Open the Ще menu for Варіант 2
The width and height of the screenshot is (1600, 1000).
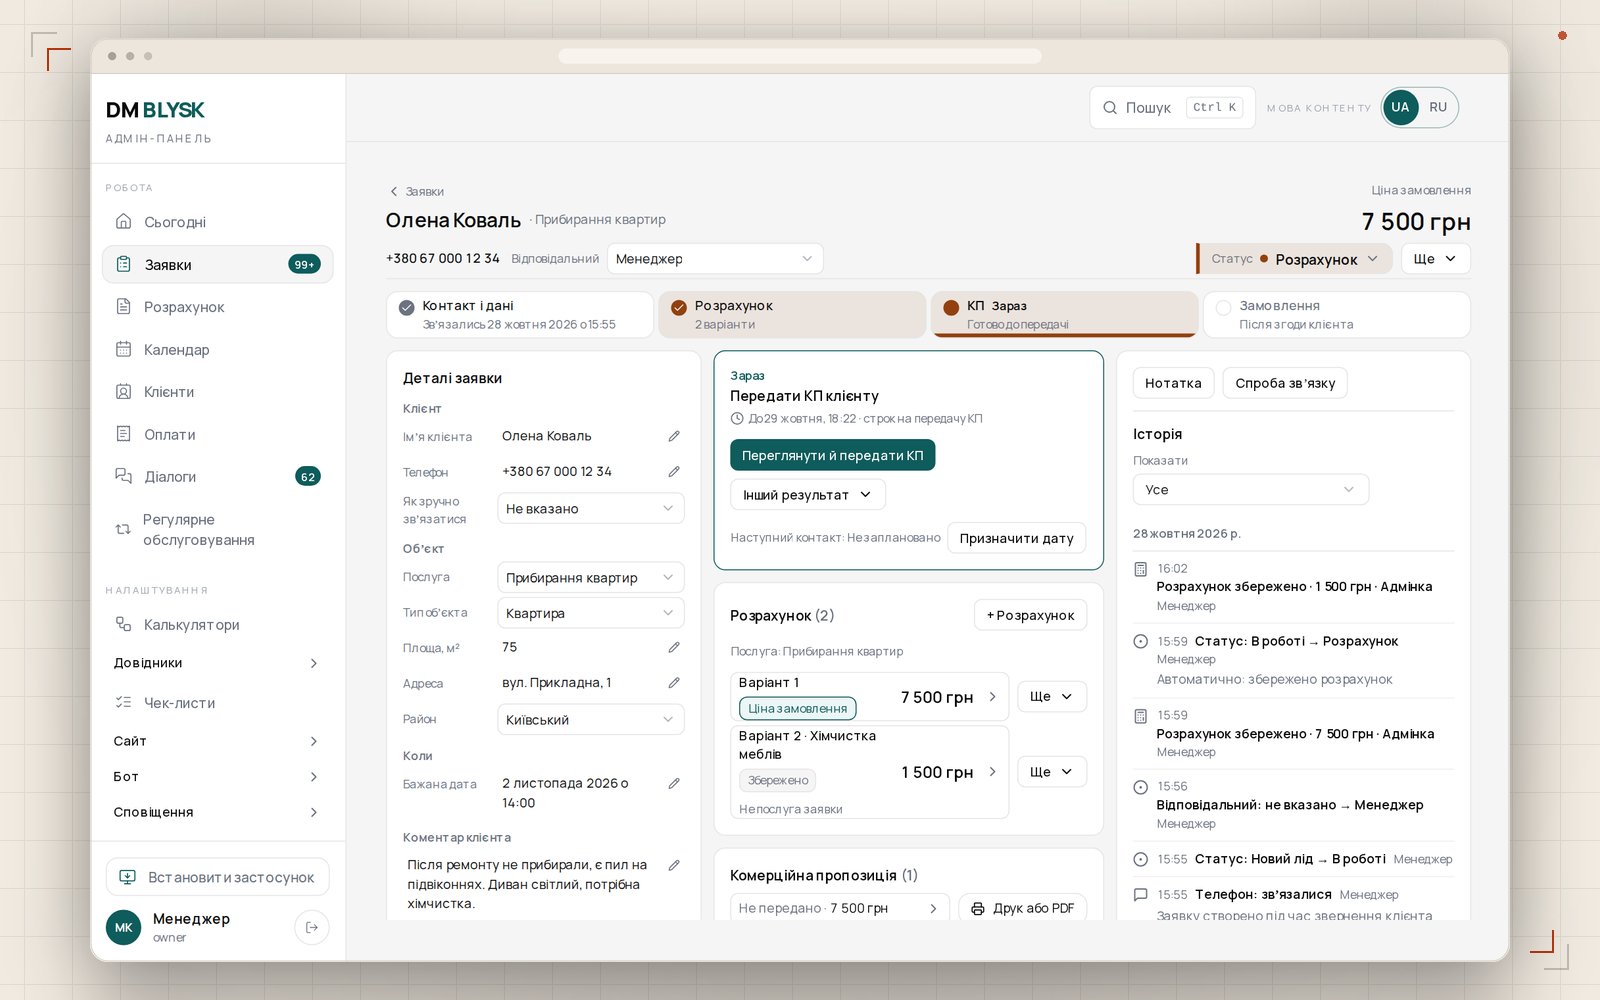click(1052, 772)
